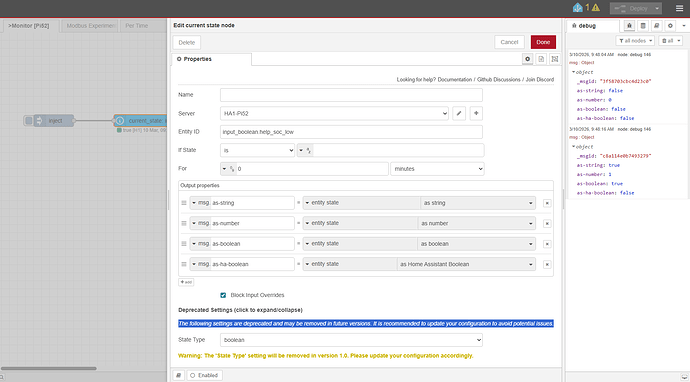Open the Github Discussions link
690x382 pixels.
click(499, 80)
